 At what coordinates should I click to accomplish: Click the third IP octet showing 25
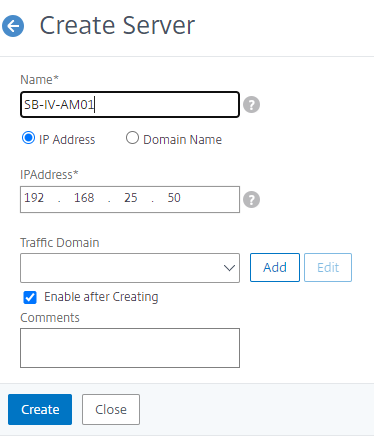click(x=131, y=198)
